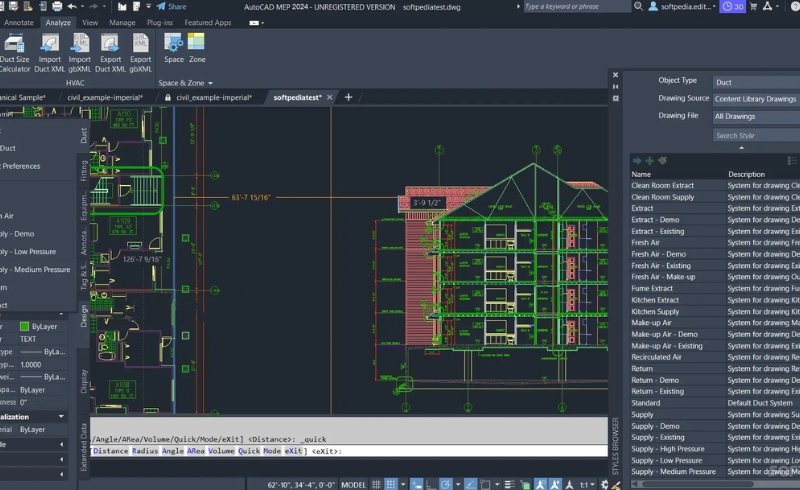Click the Undo arrow in the quick access toolbar
This screenshot has height=490, width=800.
tap(72, 7)
